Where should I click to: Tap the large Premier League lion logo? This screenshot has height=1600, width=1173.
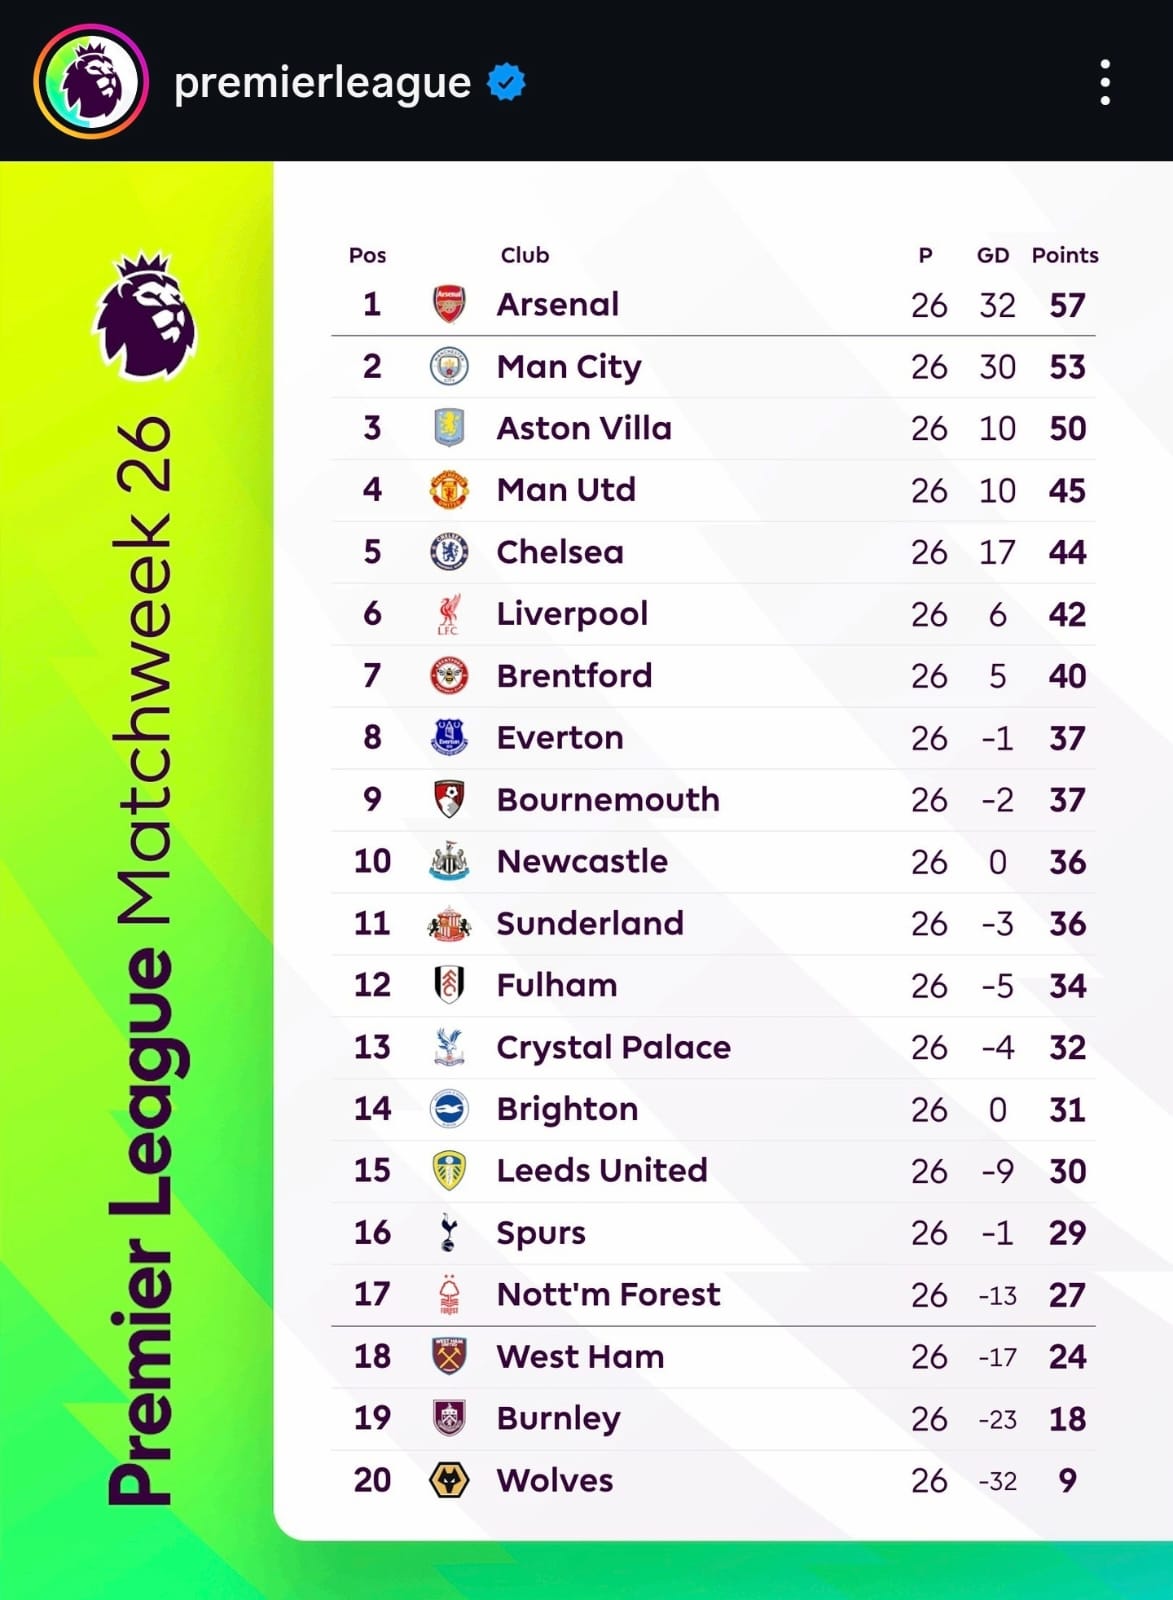point(146,316)
